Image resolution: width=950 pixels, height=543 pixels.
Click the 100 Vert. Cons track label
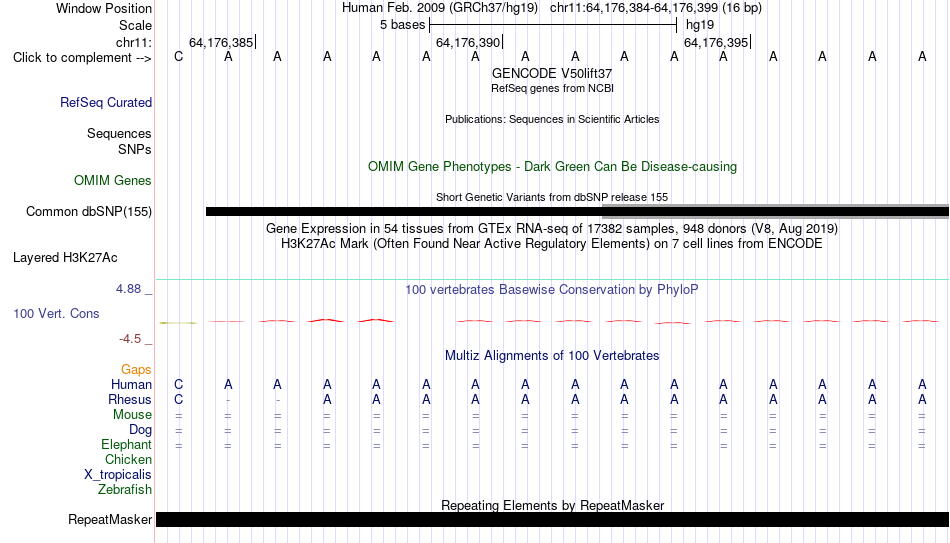point(56,313)
